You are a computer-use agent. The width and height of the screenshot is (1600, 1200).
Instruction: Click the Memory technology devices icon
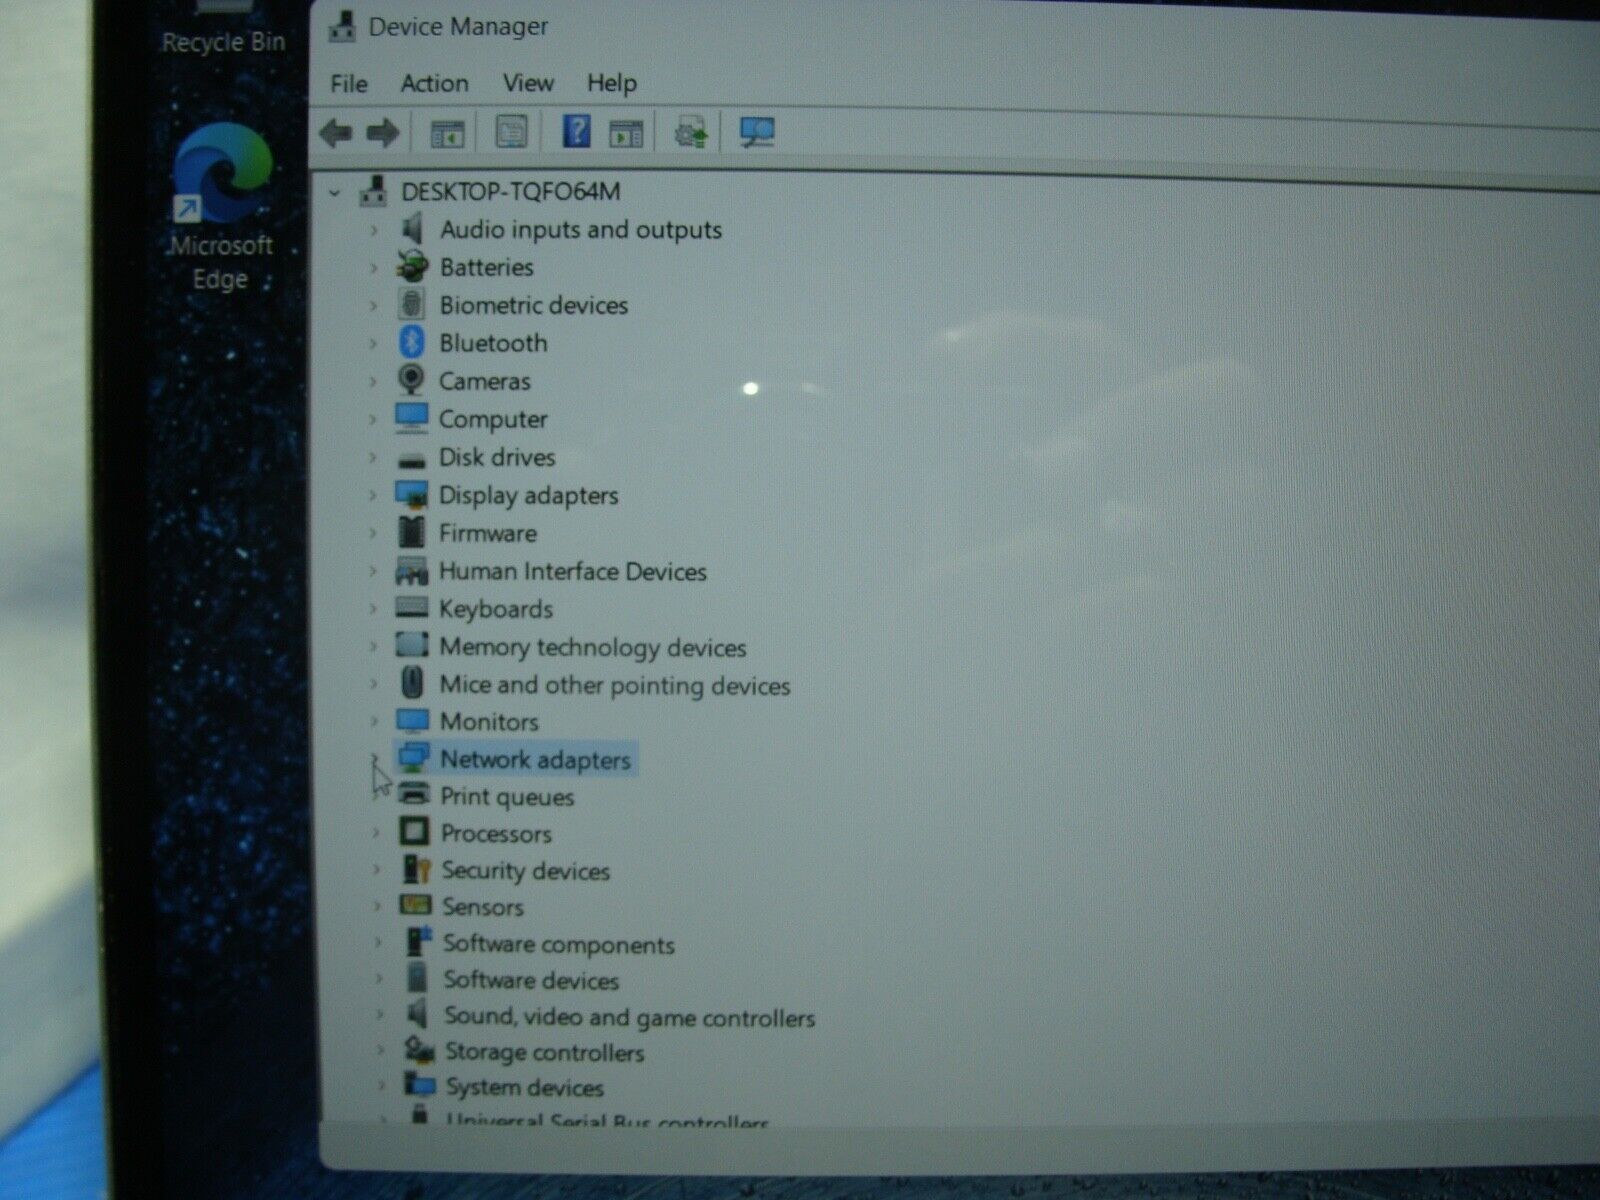tap(412, 645)
